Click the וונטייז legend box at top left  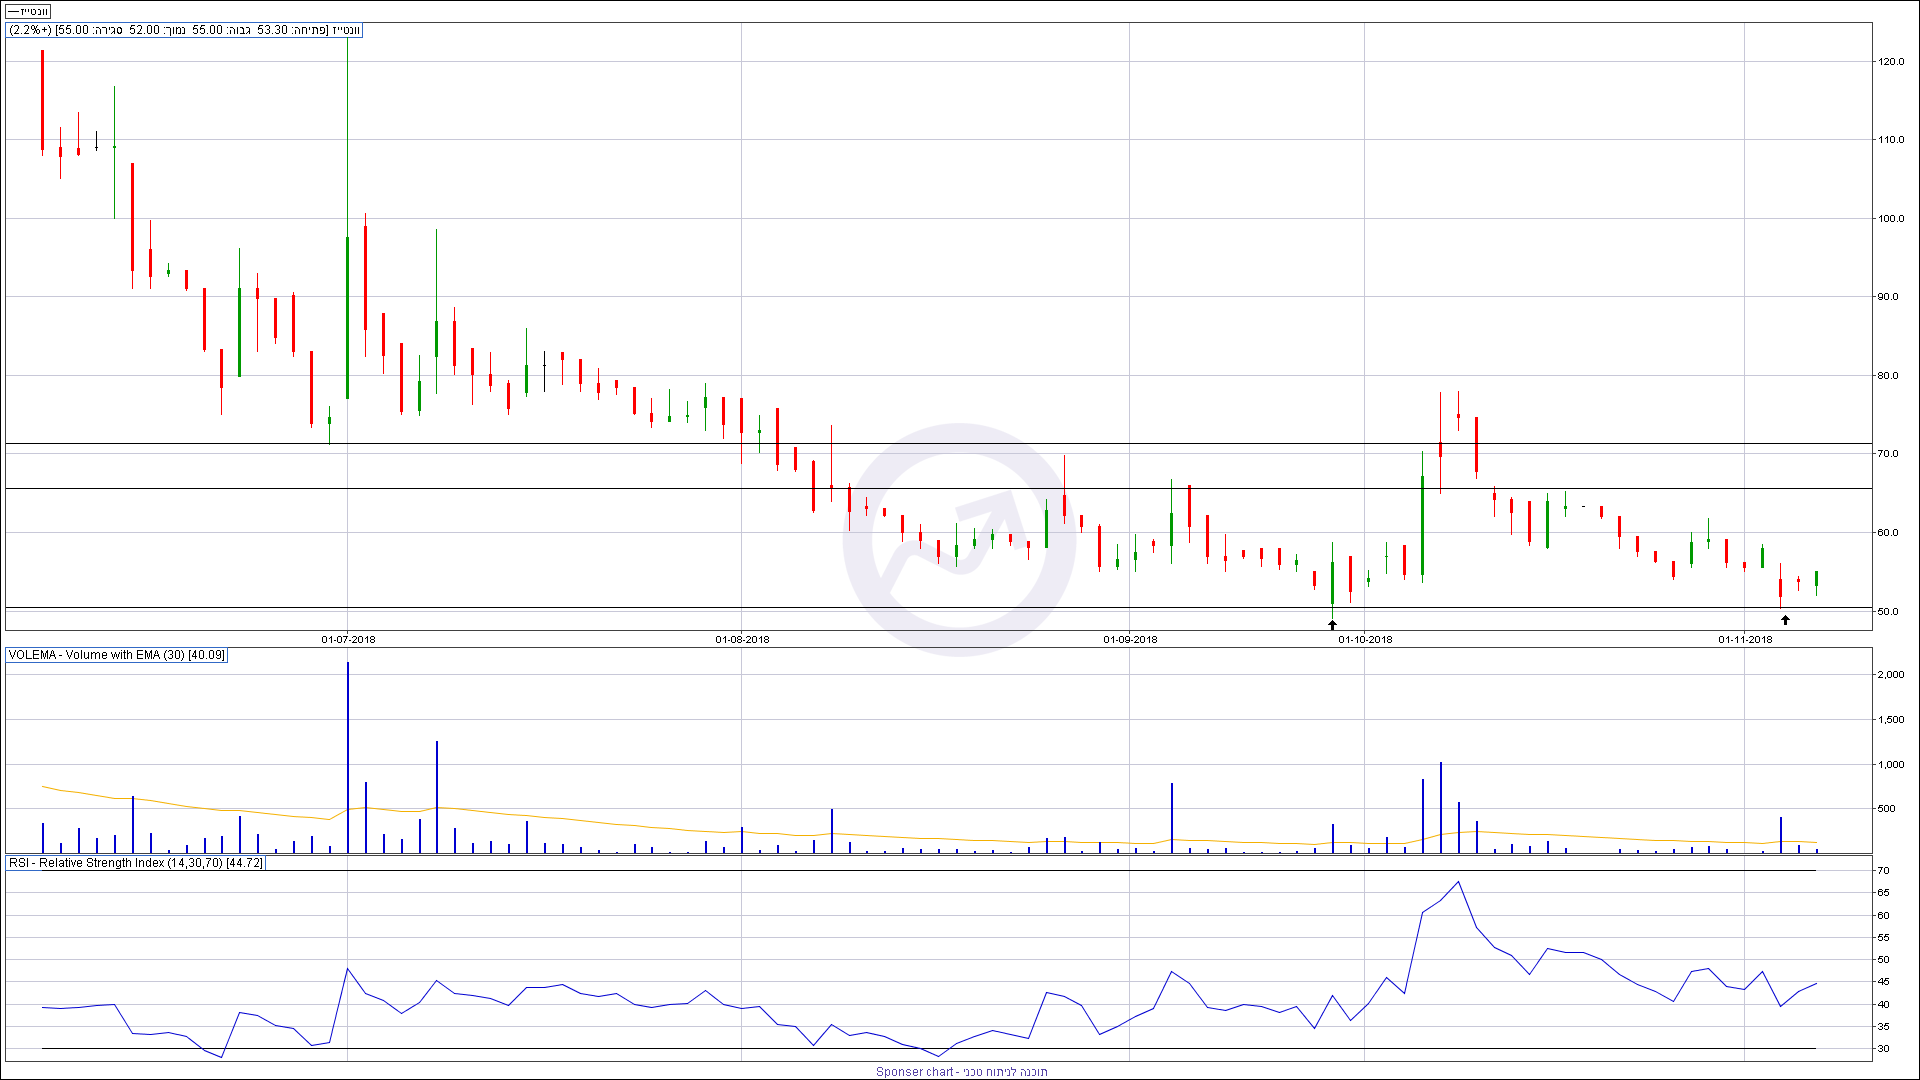coord(28,11)
